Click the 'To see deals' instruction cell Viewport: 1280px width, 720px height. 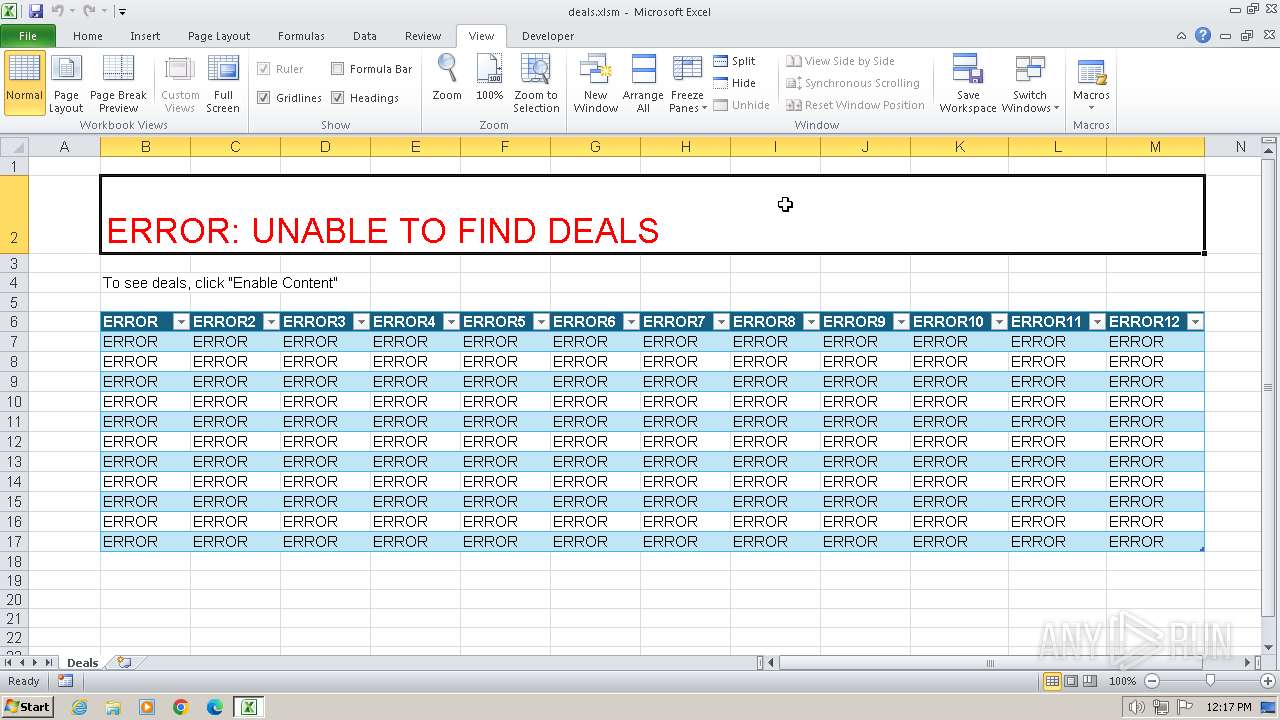tap(220, 283)
